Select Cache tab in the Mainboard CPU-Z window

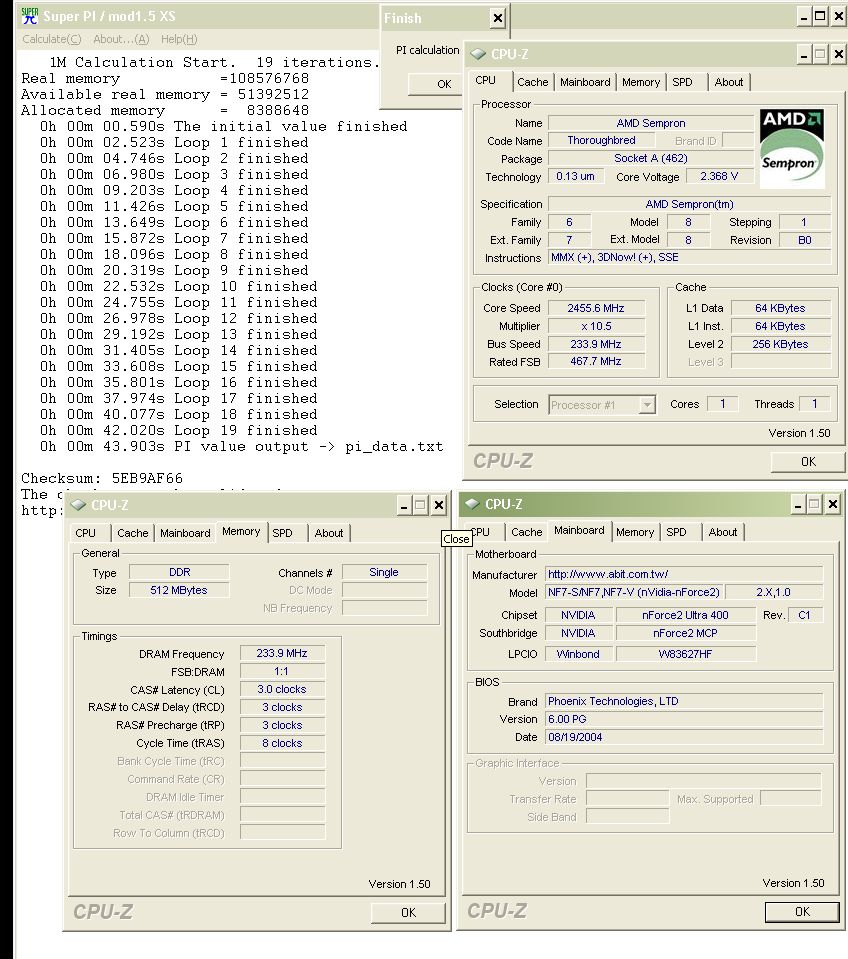526,532
